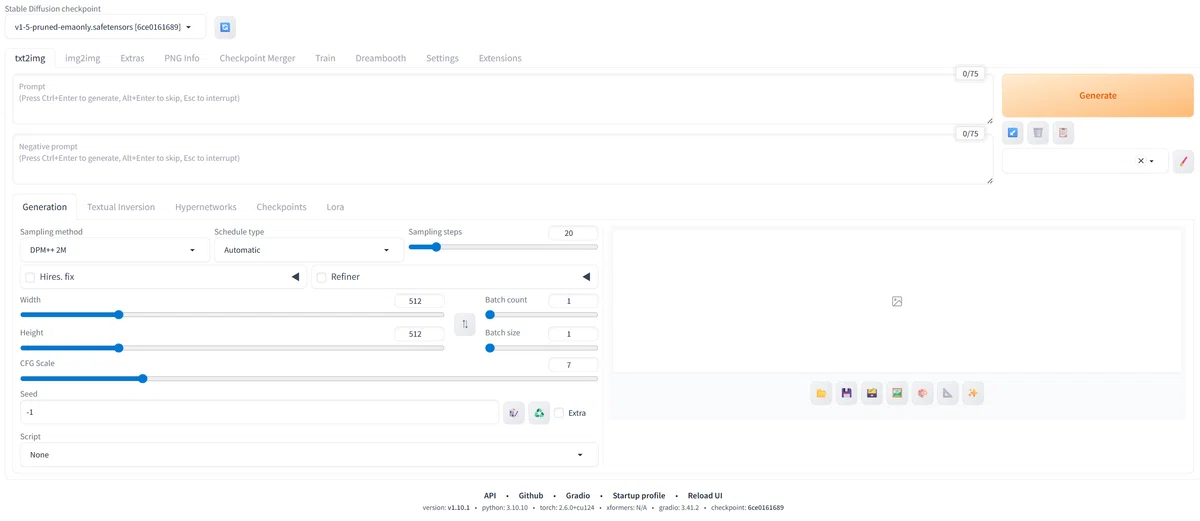Tick the Extra seed checkbox
Screen dimensions: 1200x521
tap(559, 413)
